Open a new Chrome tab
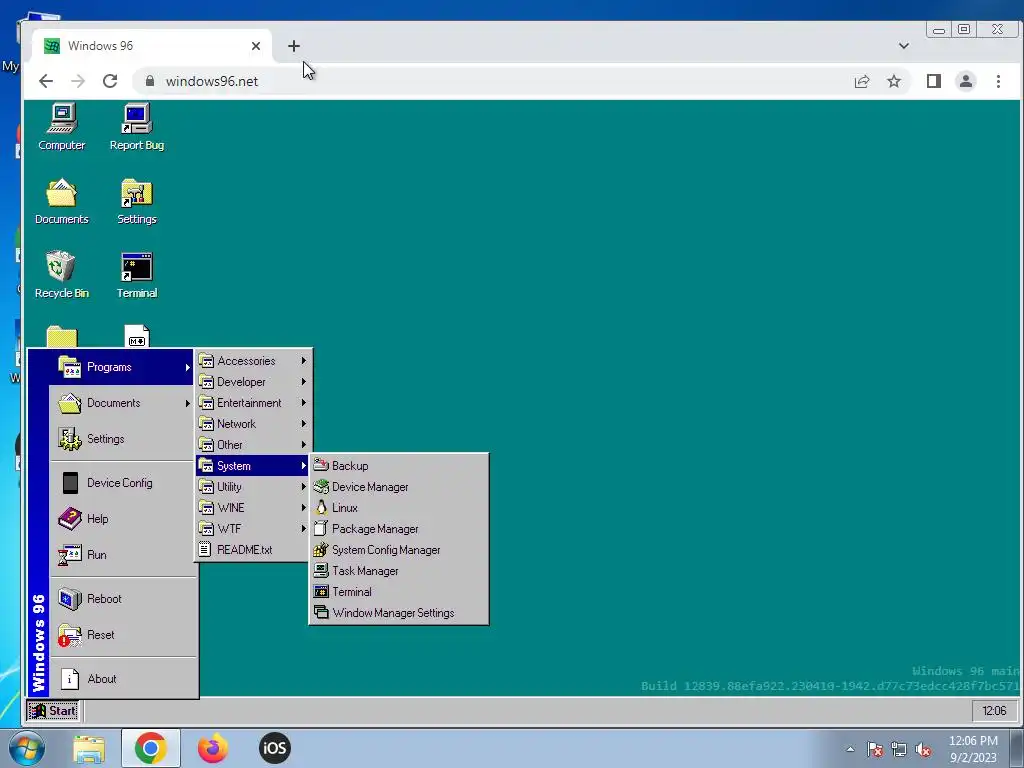 pyautogui.click(x=294, y=46)
